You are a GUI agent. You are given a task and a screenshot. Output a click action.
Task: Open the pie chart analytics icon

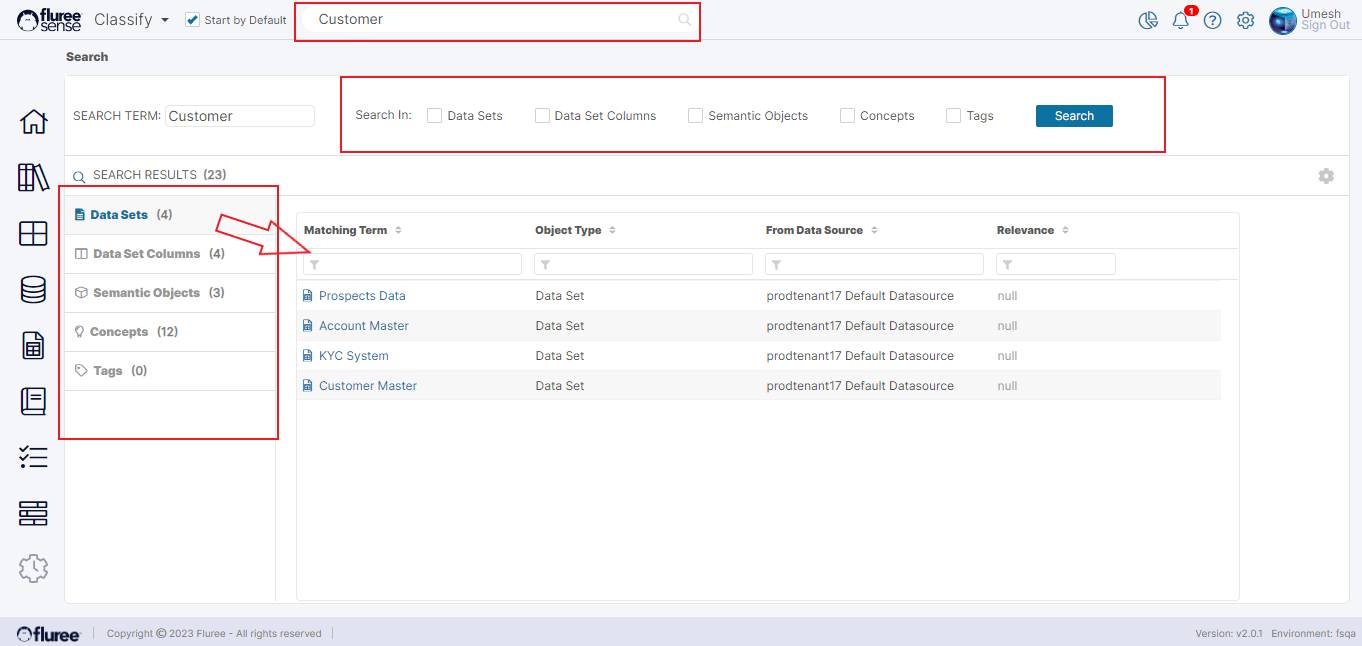(1148, 20)
